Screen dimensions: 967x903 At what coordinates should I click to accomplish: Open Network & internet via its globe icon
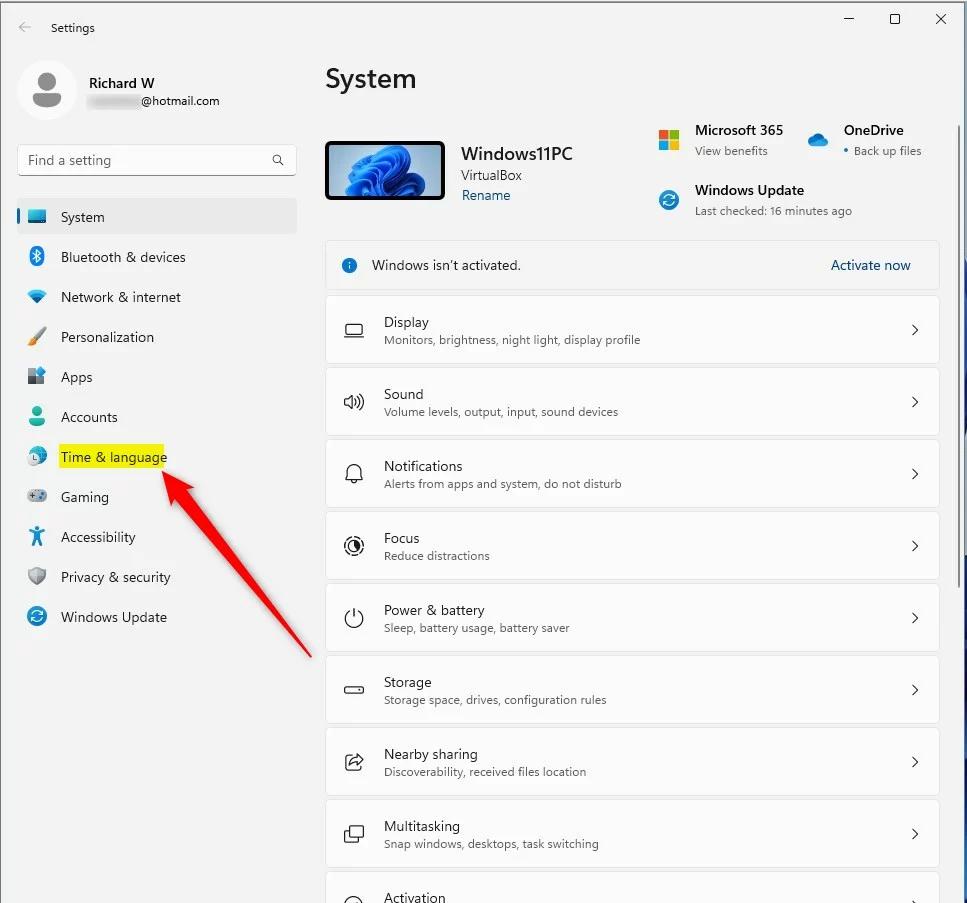(37, 297)
